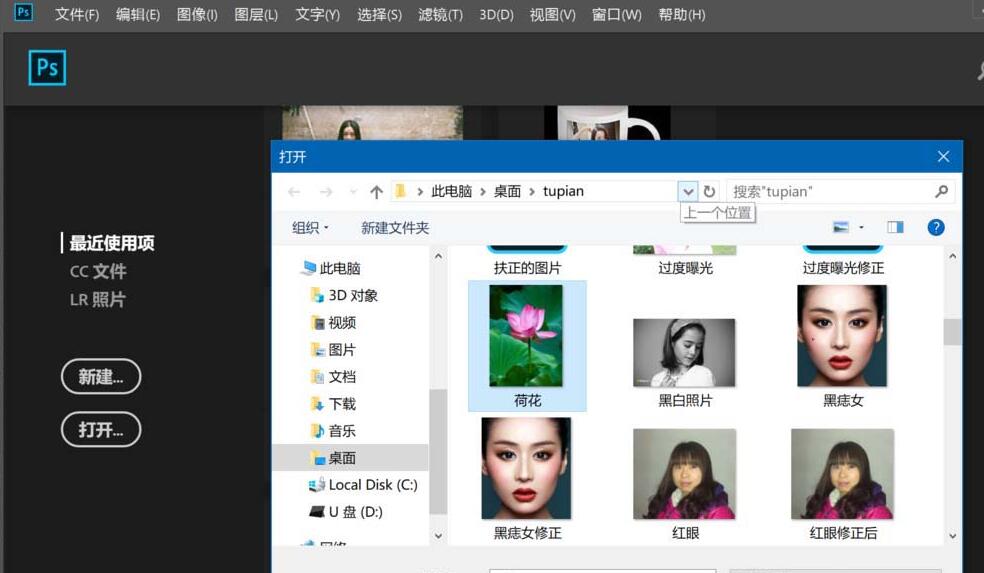Open the 编辑(E) menu
984x573 pixels.
click(137, 14)
